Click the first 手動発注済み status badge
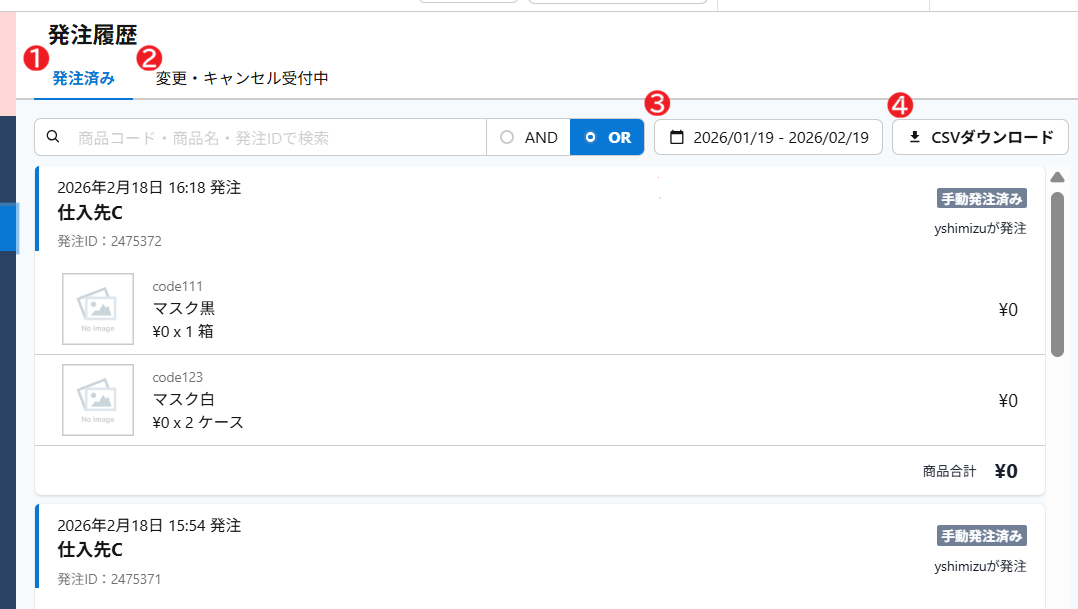This screenshot has width=1078, height=609. pyautogui.click(x=981, y=198)
